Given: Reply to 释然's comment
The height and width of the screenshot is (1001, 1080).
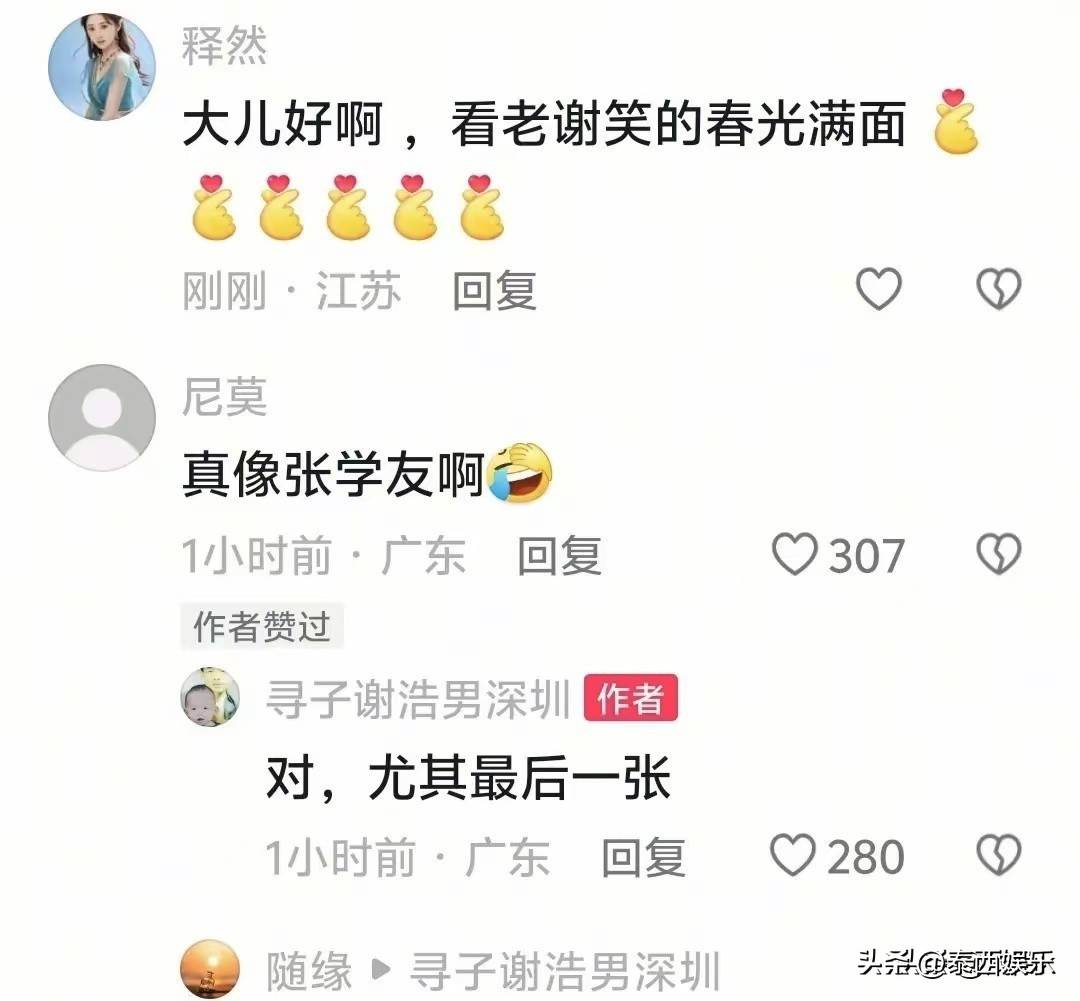Looking at the screenshot, I should tap(495, 291).
